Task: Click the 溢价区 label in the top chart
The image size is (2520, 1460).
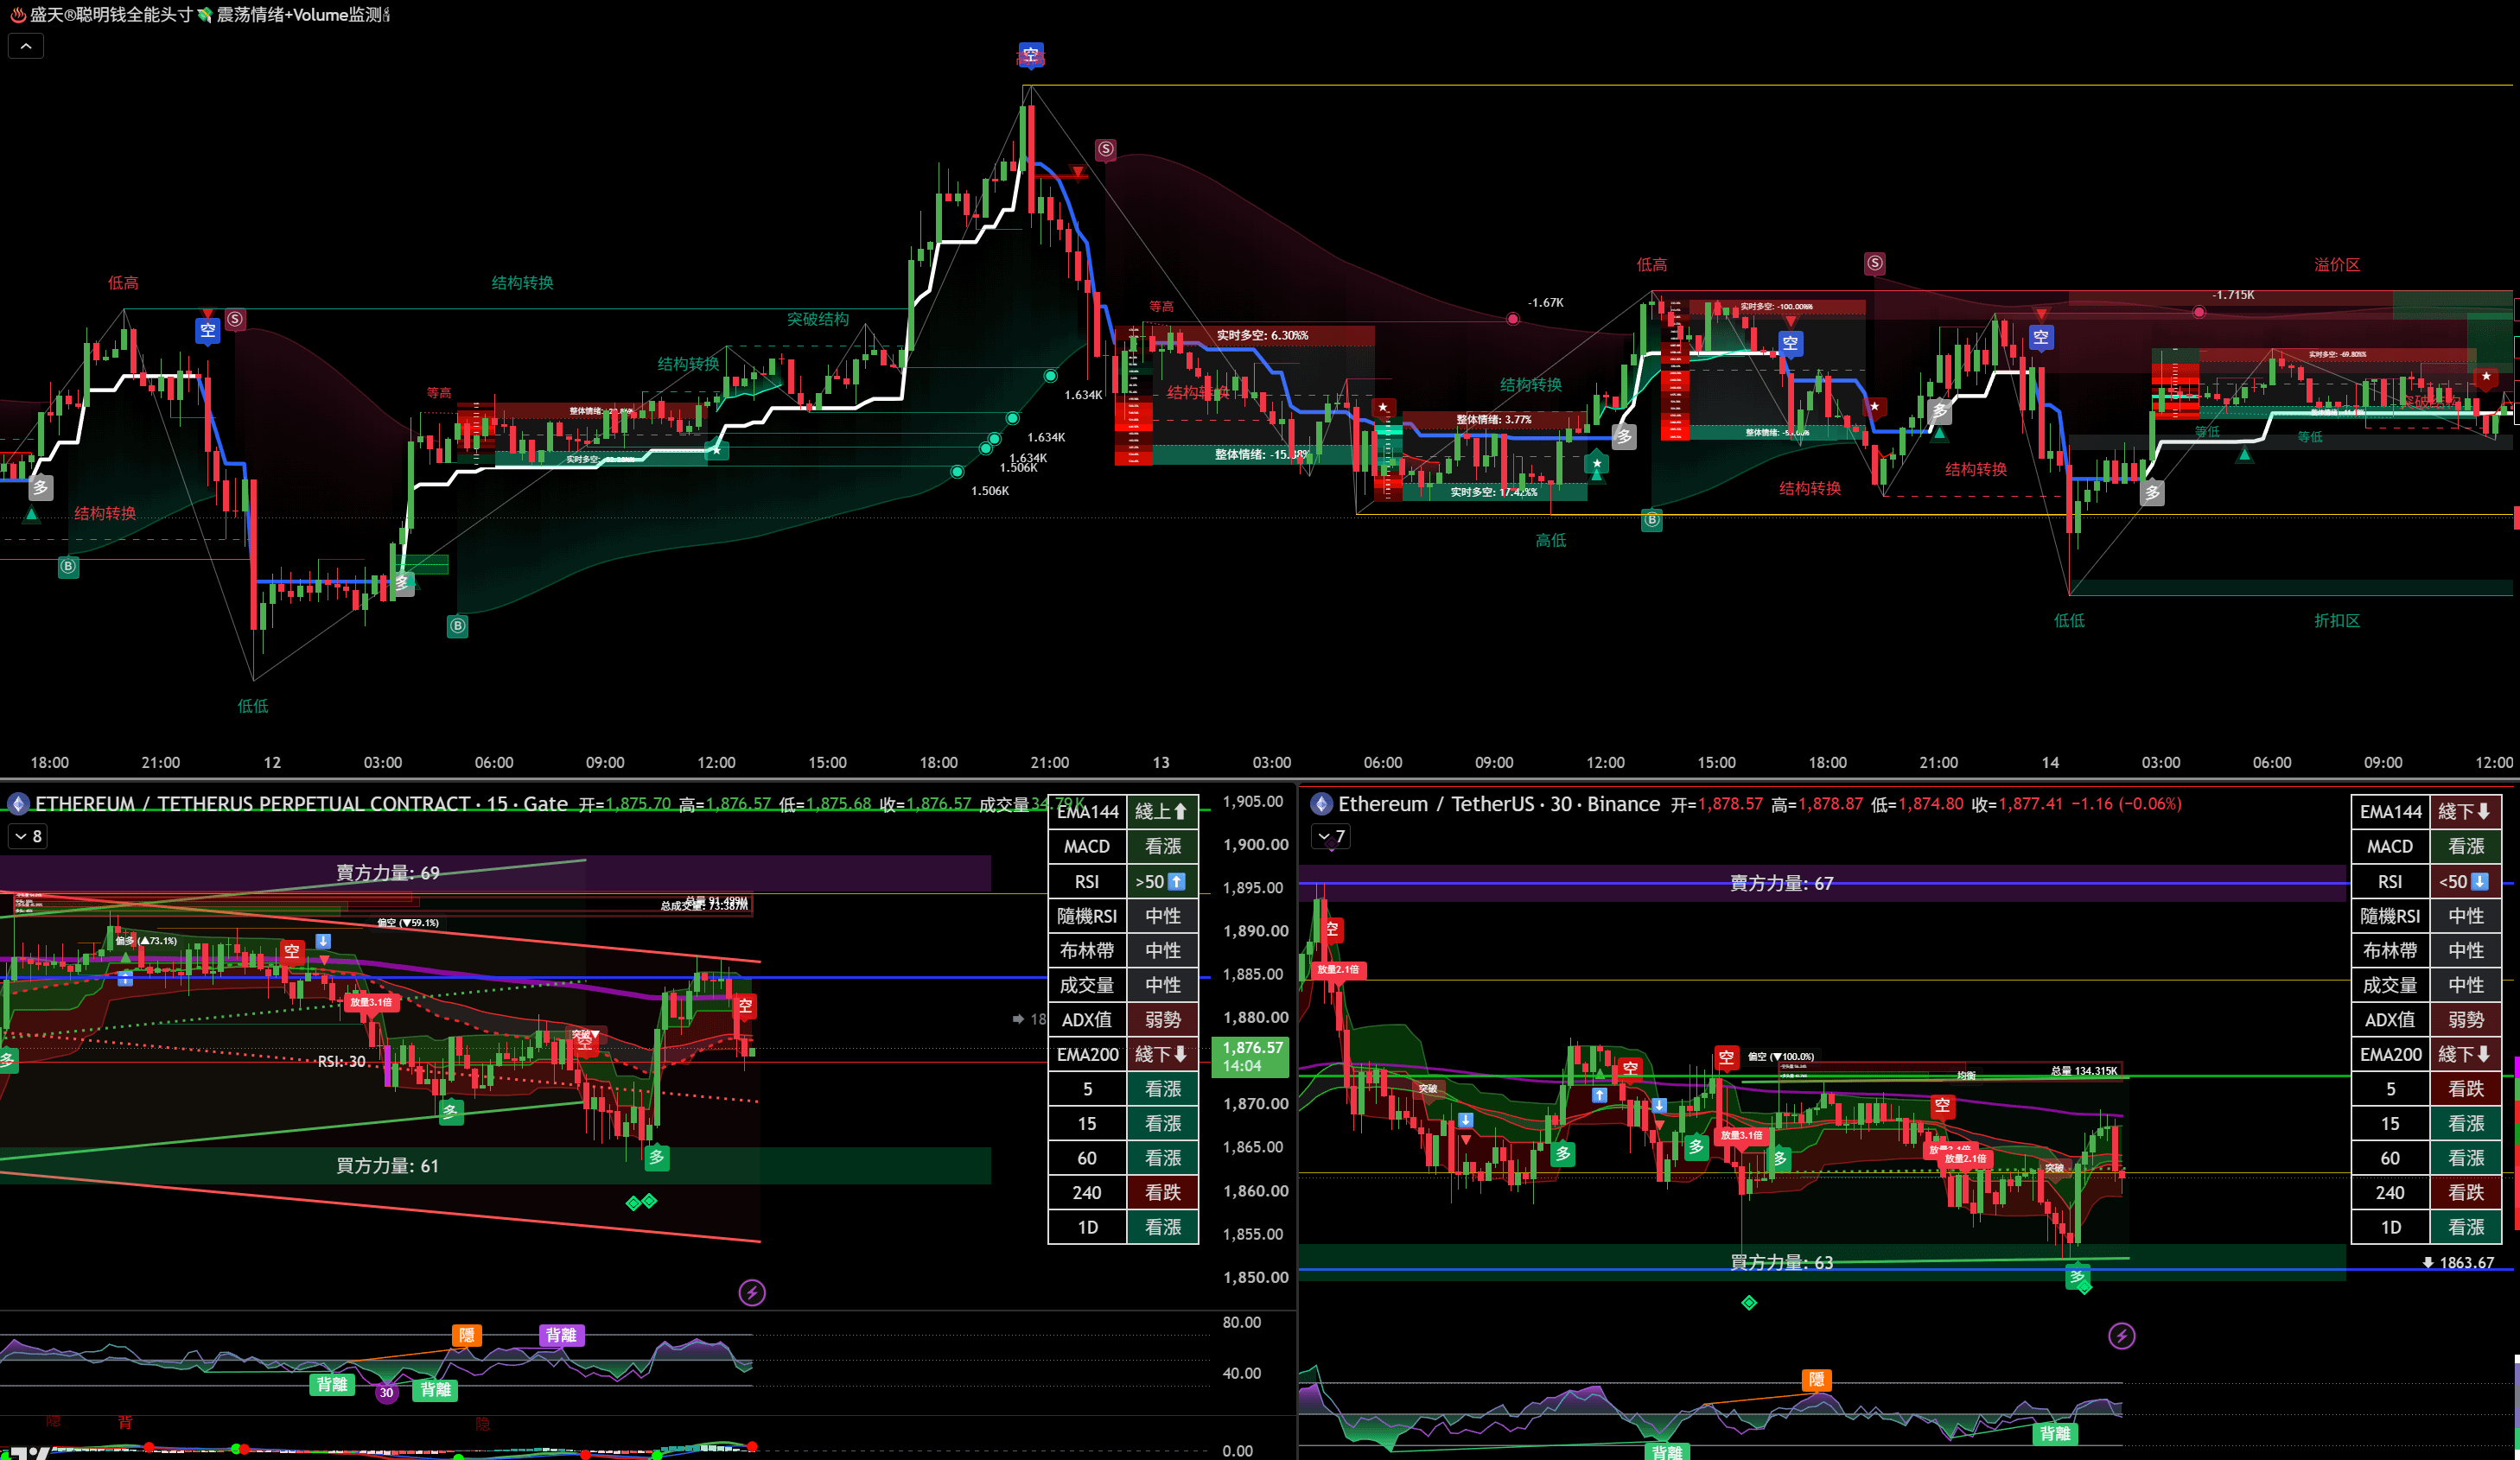Action: pos(2337,265)
